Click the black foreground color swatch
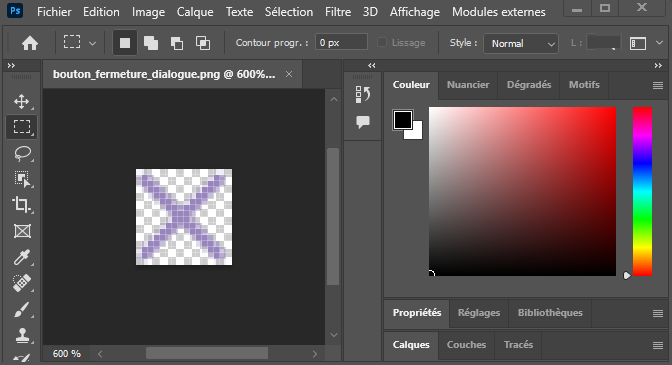 tap(402, 120)
